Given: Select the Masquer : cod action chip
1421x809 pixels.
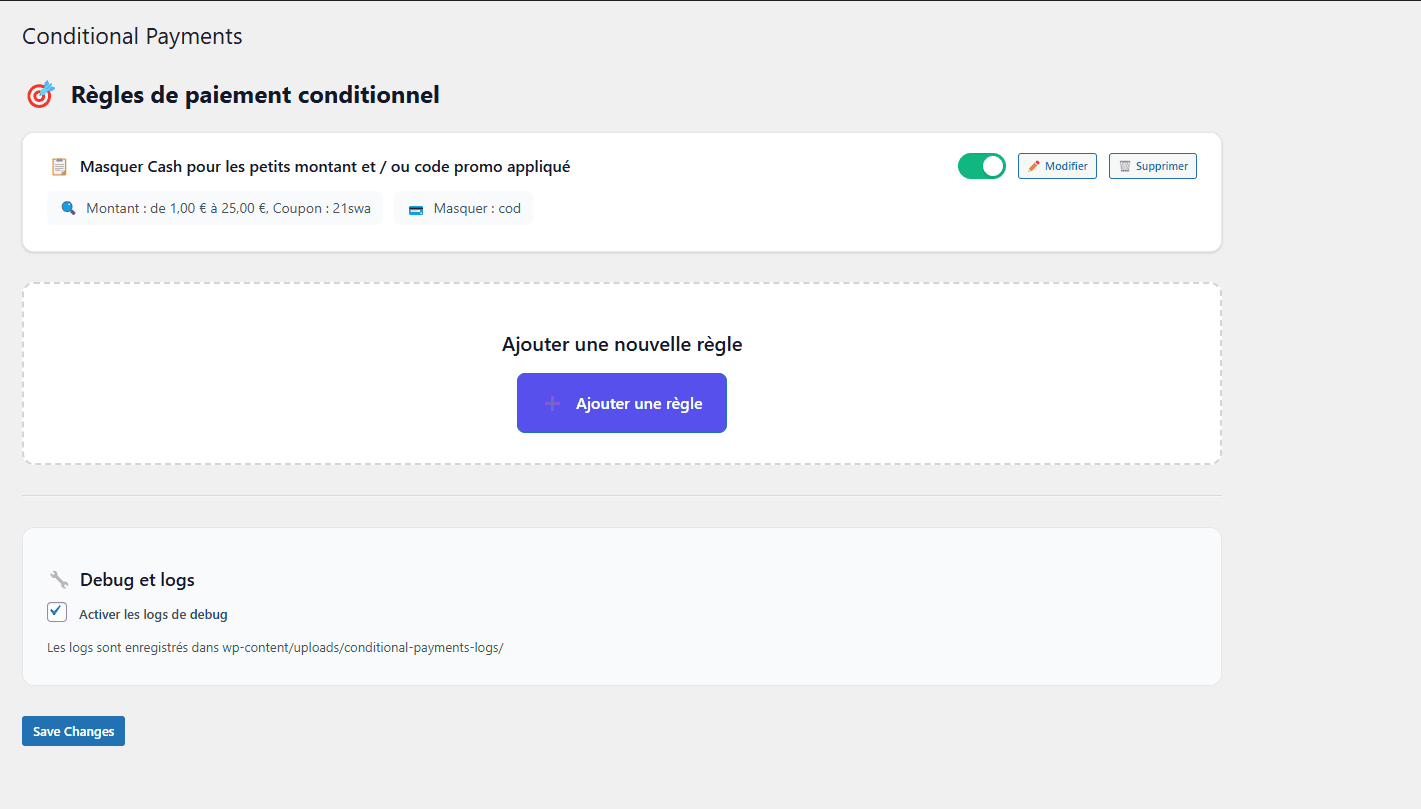Looking at the screenshot, I should 463,208.
